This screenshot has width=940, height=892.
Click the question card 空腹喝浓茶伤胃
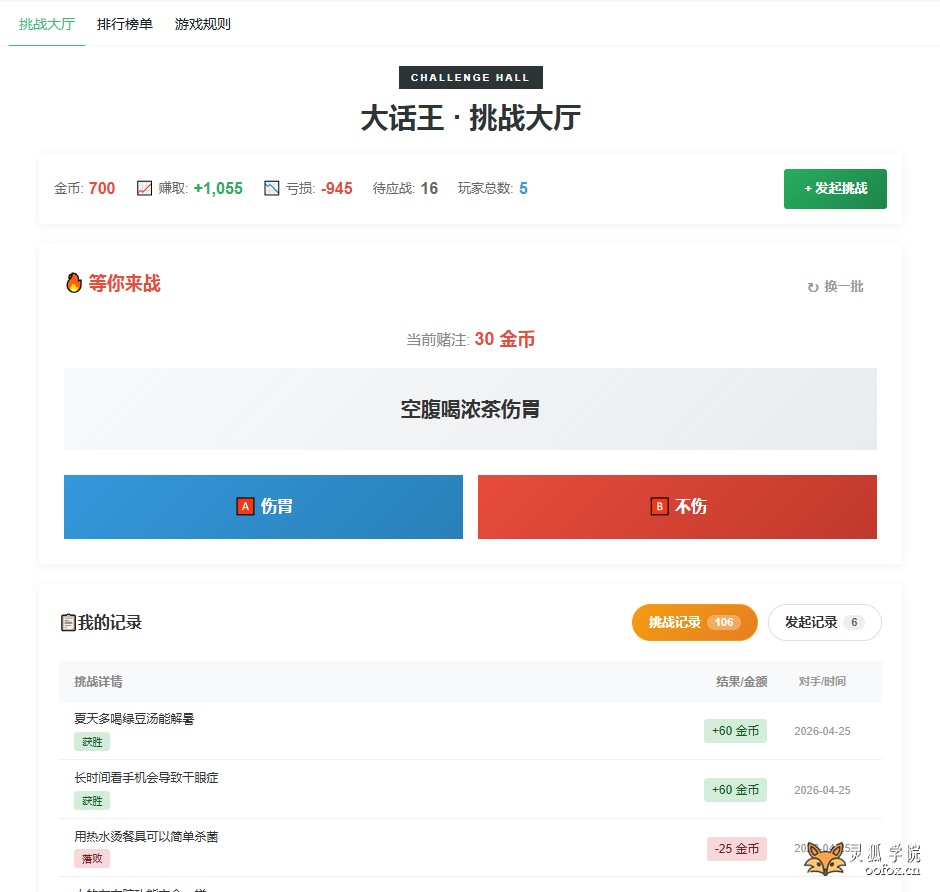pyautogui.click(x=470, y=409)
